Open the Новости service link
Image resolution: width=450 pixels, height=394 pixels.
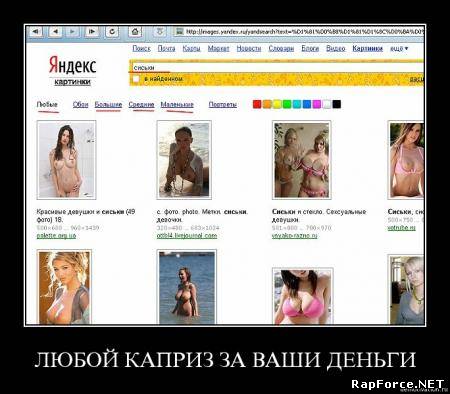(x=249, y=49)
